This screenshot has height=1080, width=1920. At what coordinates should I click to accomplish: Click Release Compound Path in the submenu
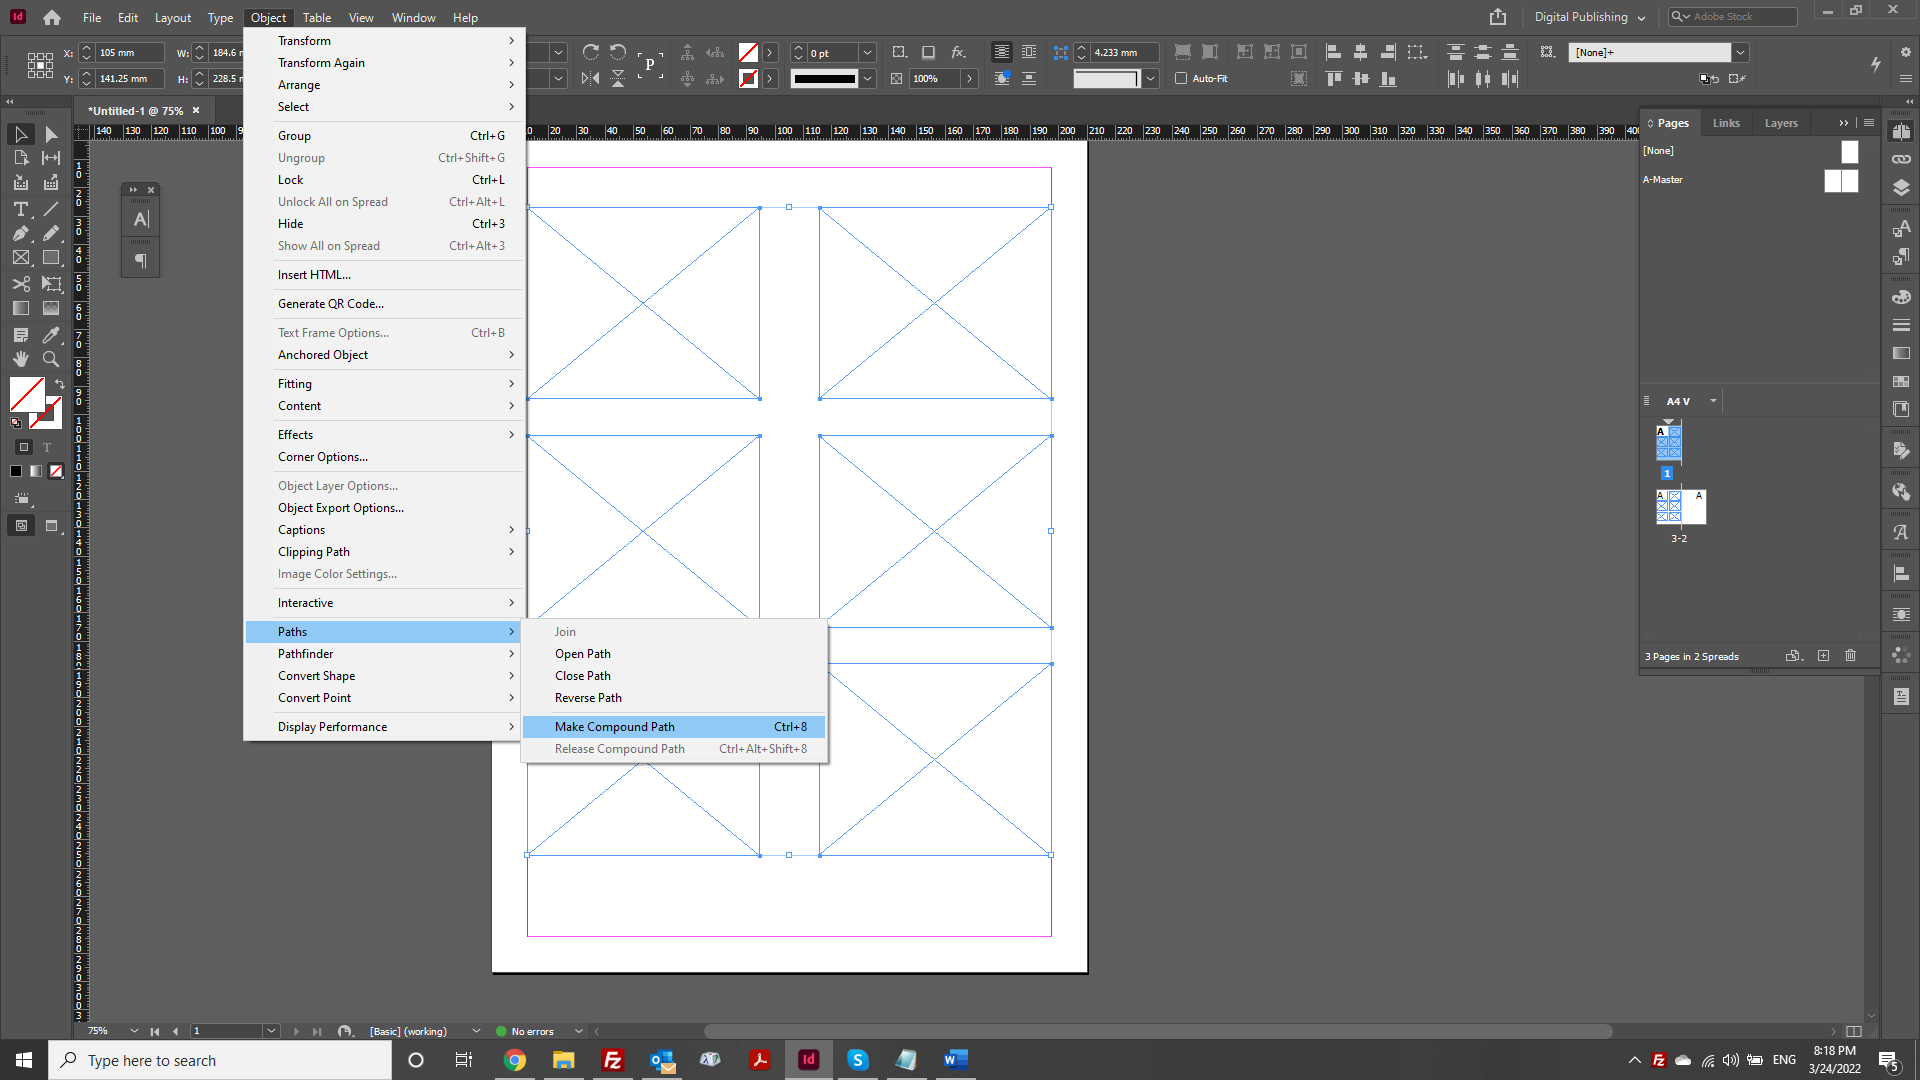(x=619, y=748)
